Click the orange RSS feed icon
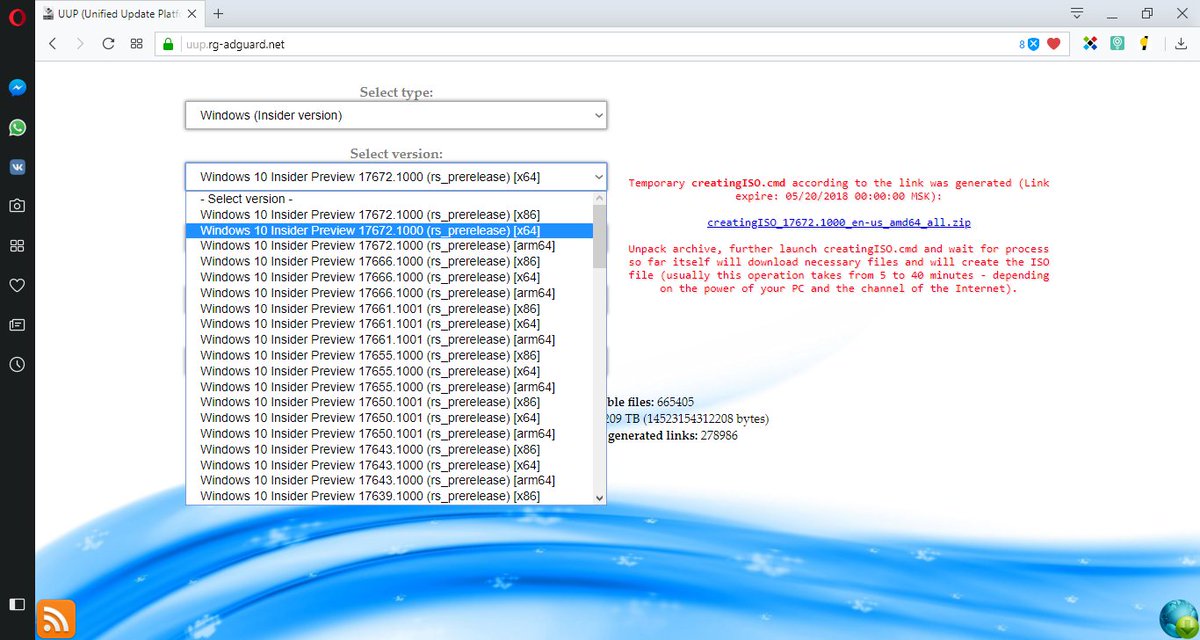The width and height of the screenshot is (1200, 640). pyautogui.click(x=56, y=619)
